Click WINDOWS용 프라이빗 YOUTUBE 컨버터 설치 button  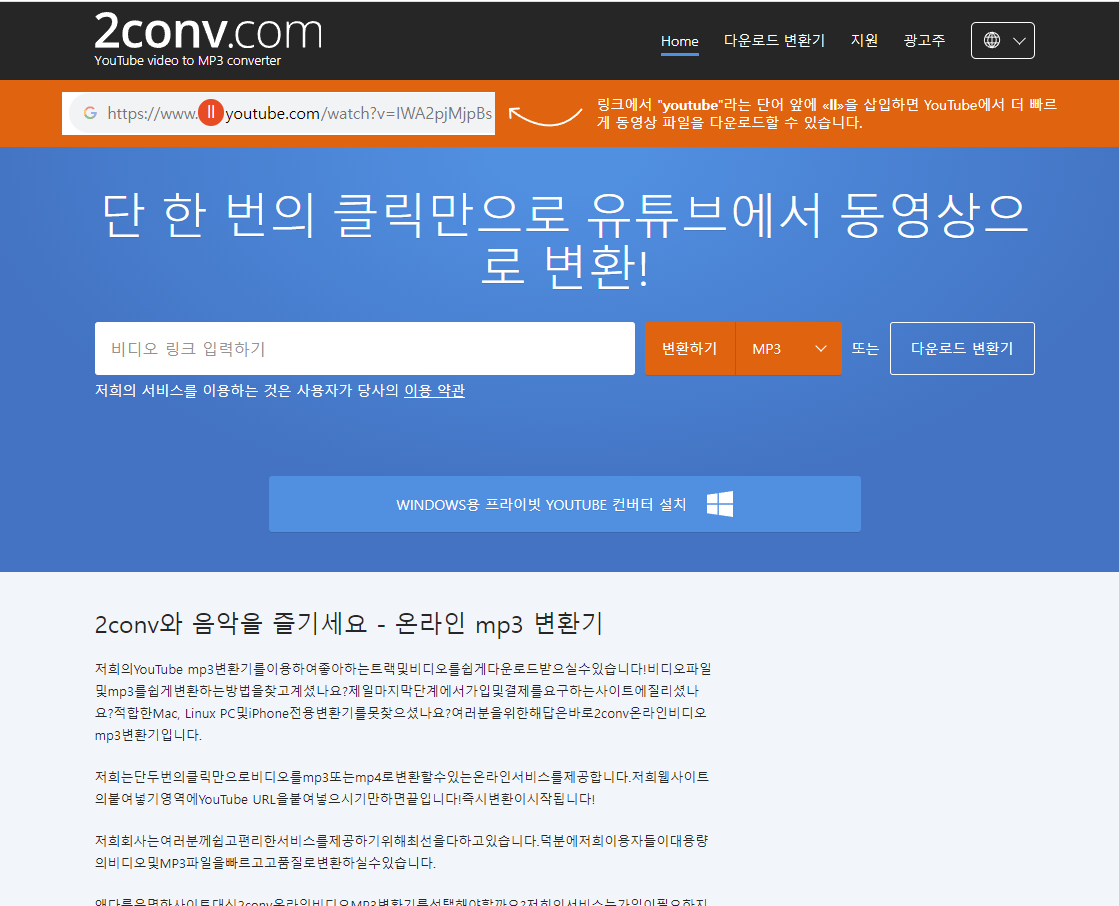(x=564, y=504)
